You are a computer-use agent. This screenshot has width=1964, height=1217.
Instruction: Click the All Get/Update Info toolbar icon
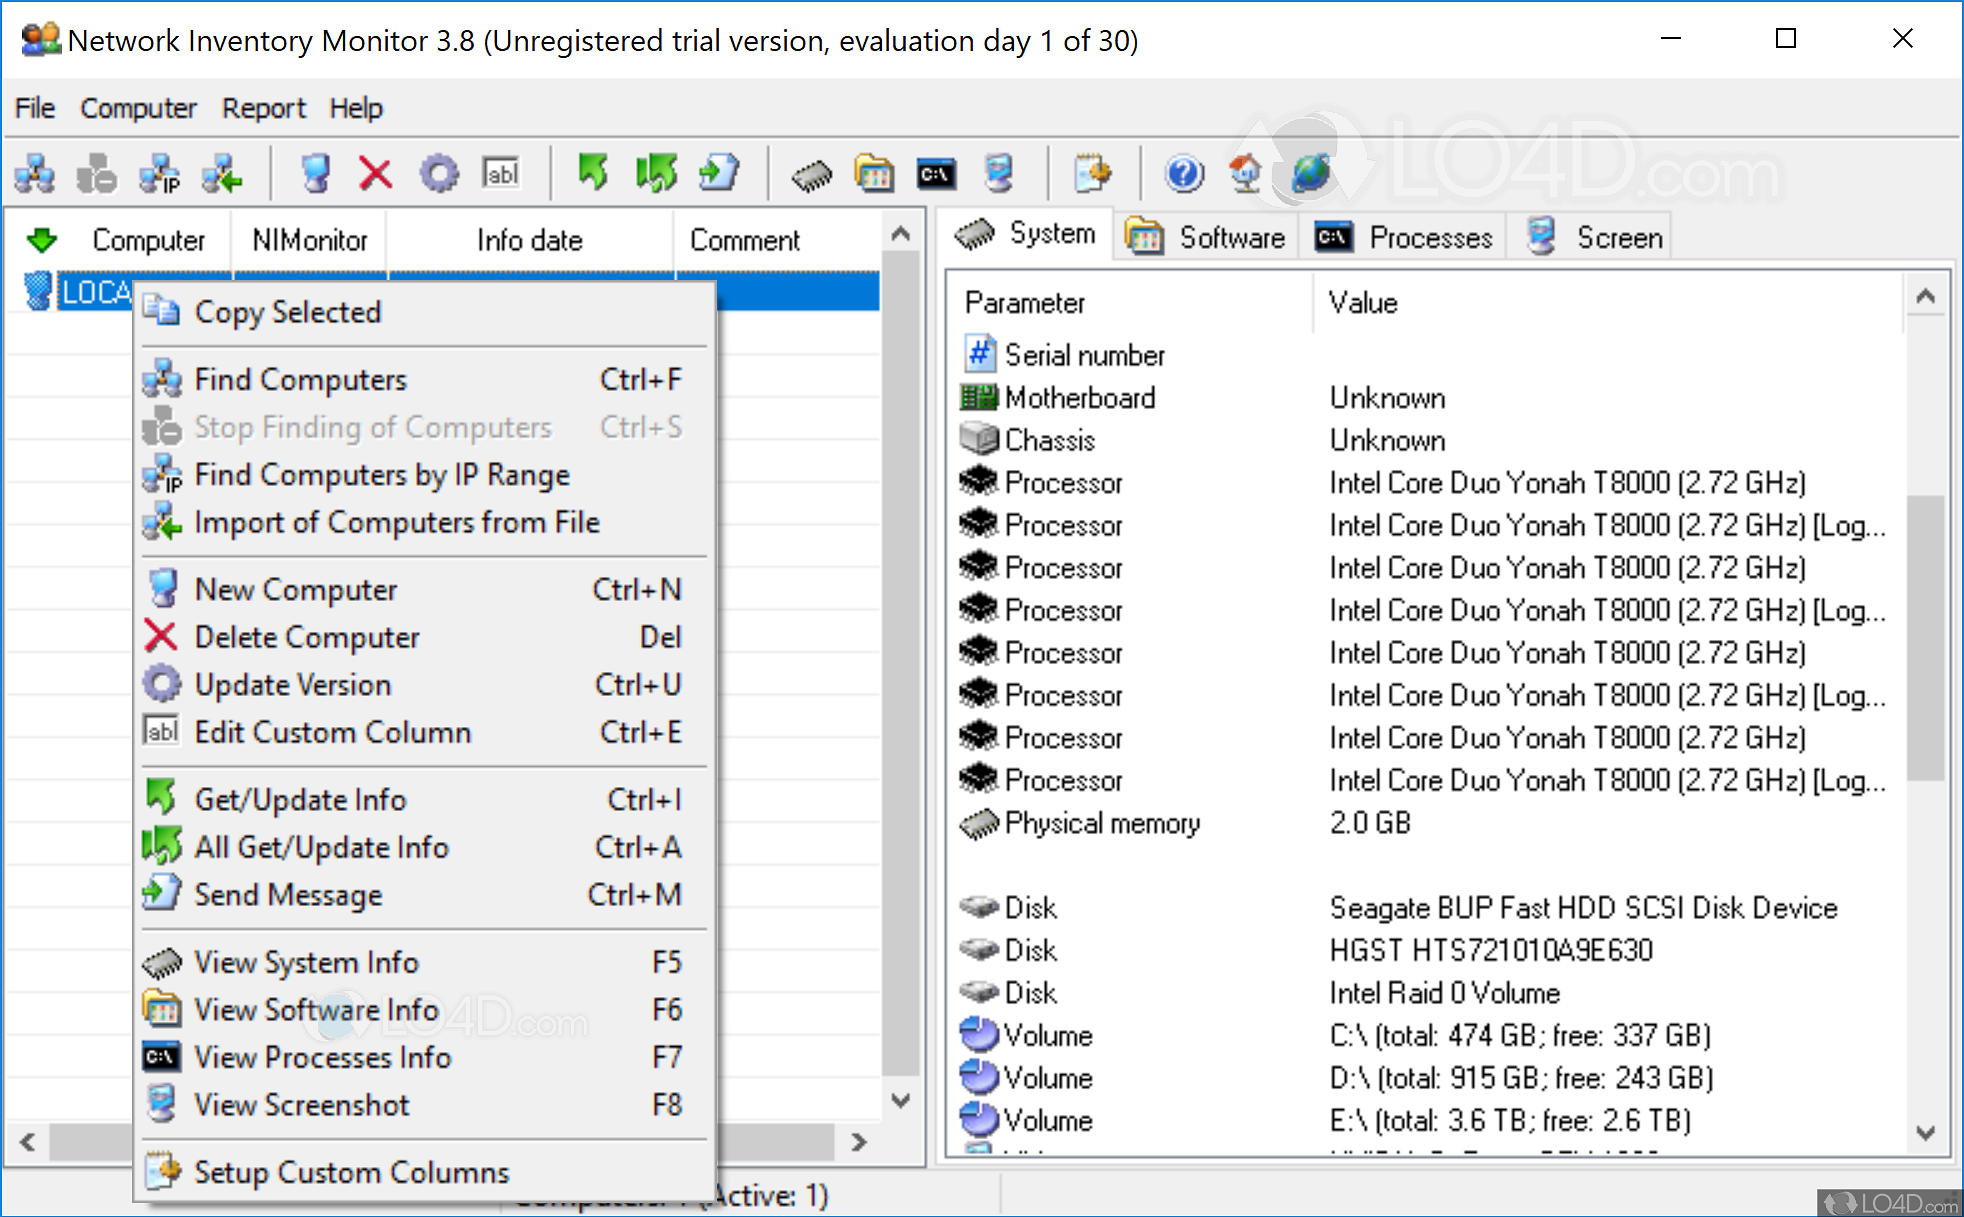click(x=657, y=173)
